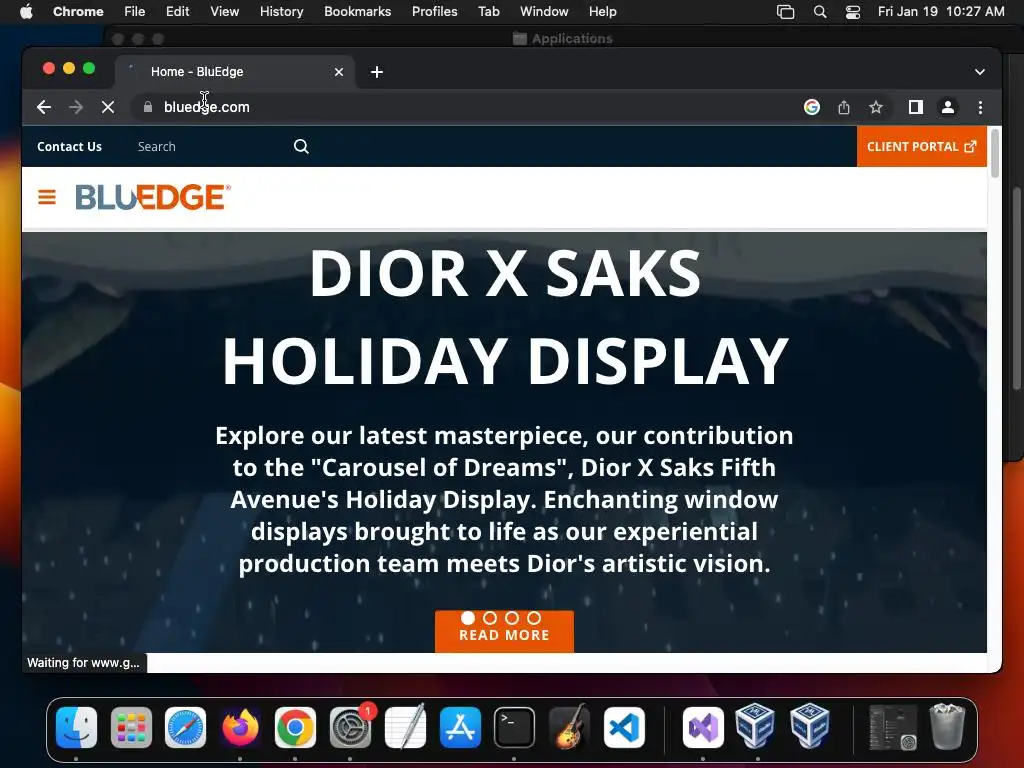Image resolution: width=1024 pixels, height=768 pixels.
Task: Open the minimized window thumbnail in the Dock
Action: (893, 728)
